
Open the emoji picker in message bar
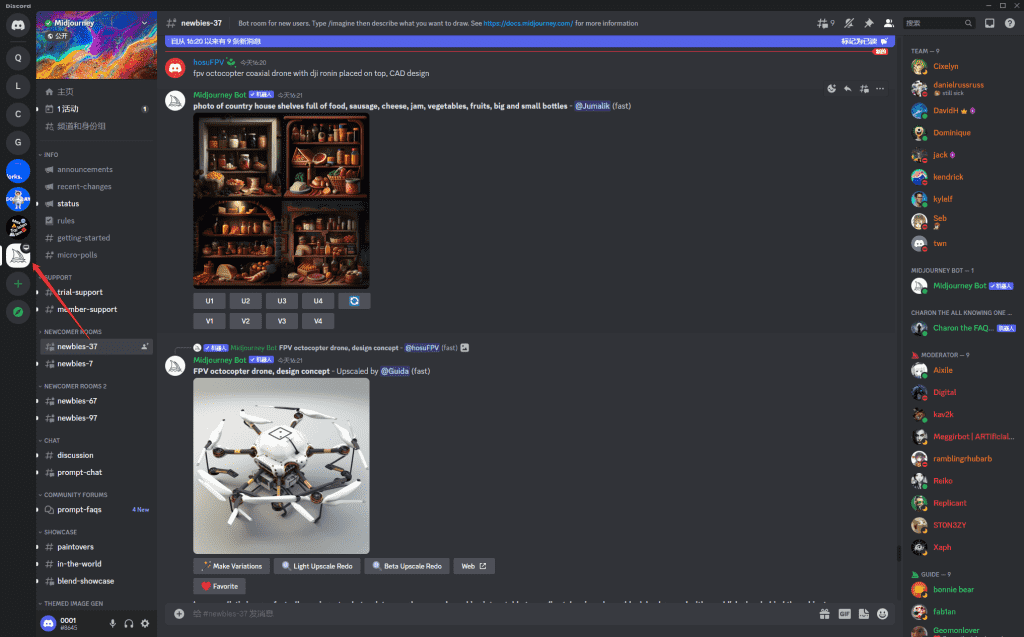pos(882,613)
